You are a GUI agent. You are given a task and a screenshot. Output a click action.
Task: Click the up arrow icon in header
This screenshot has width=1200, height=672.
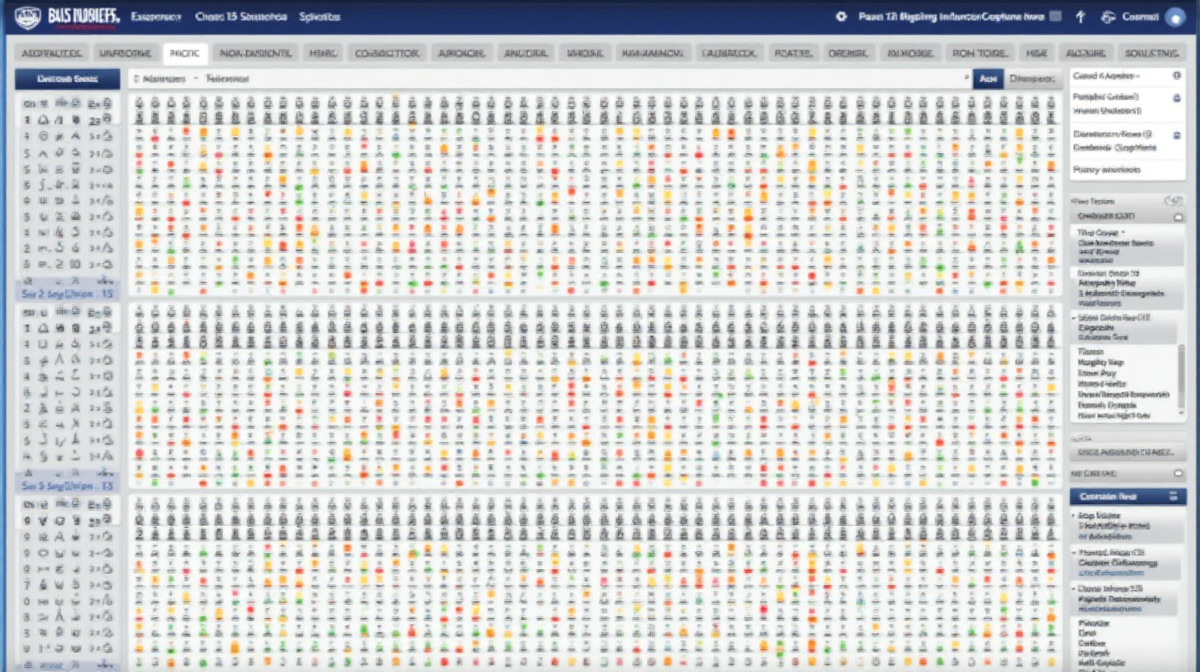(1079, 17)
